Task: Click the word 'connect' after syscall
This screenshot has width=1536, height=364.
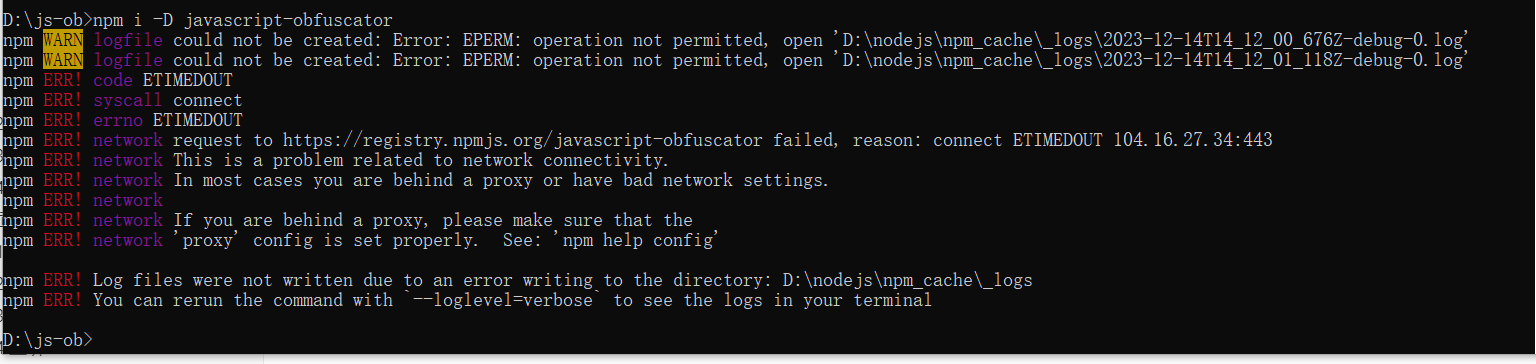Action: click(x=207, y=100)
